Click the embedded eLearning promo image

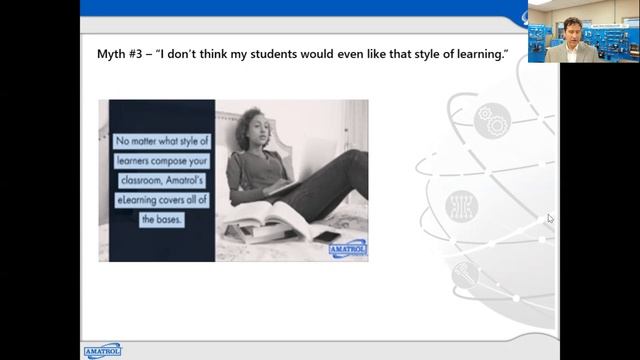[233, 180]
